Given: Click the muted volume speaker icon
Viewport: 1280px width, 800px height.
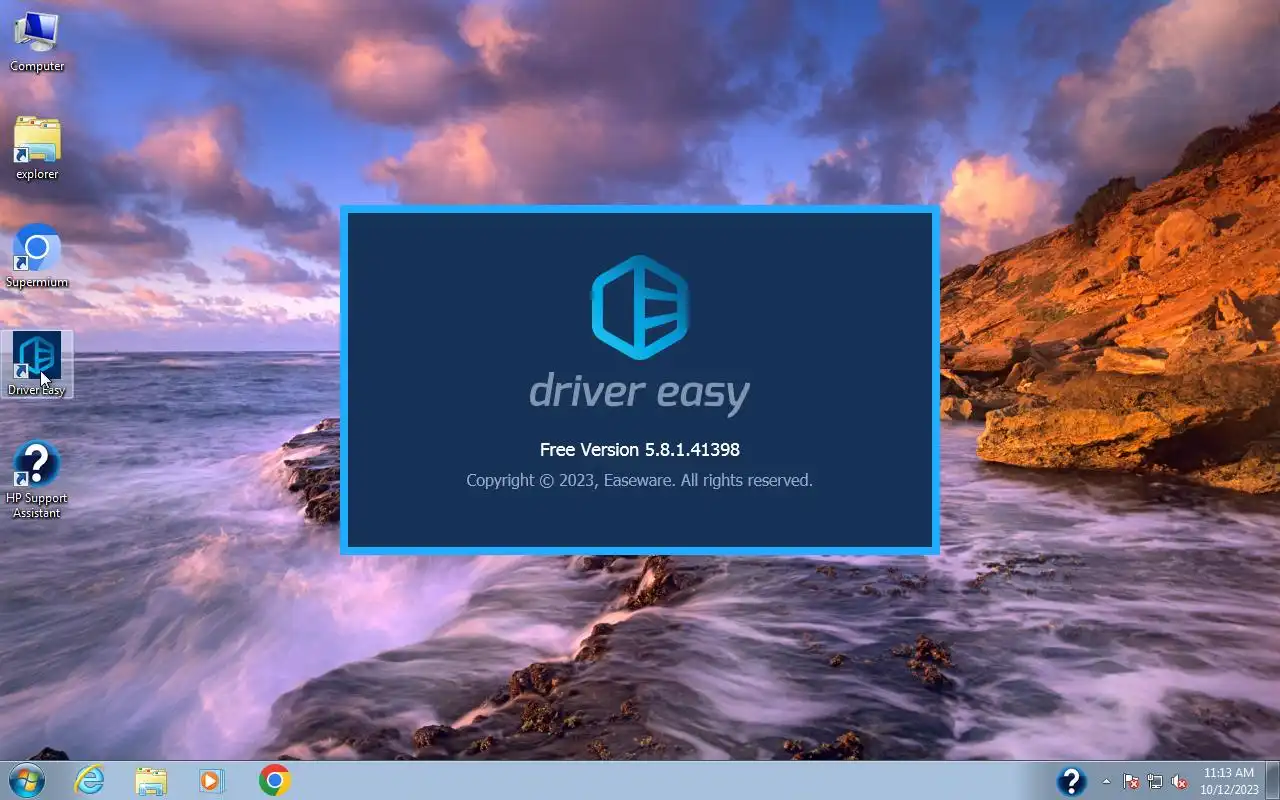Looking at the screenshot, I should [x=1179, y=781].
